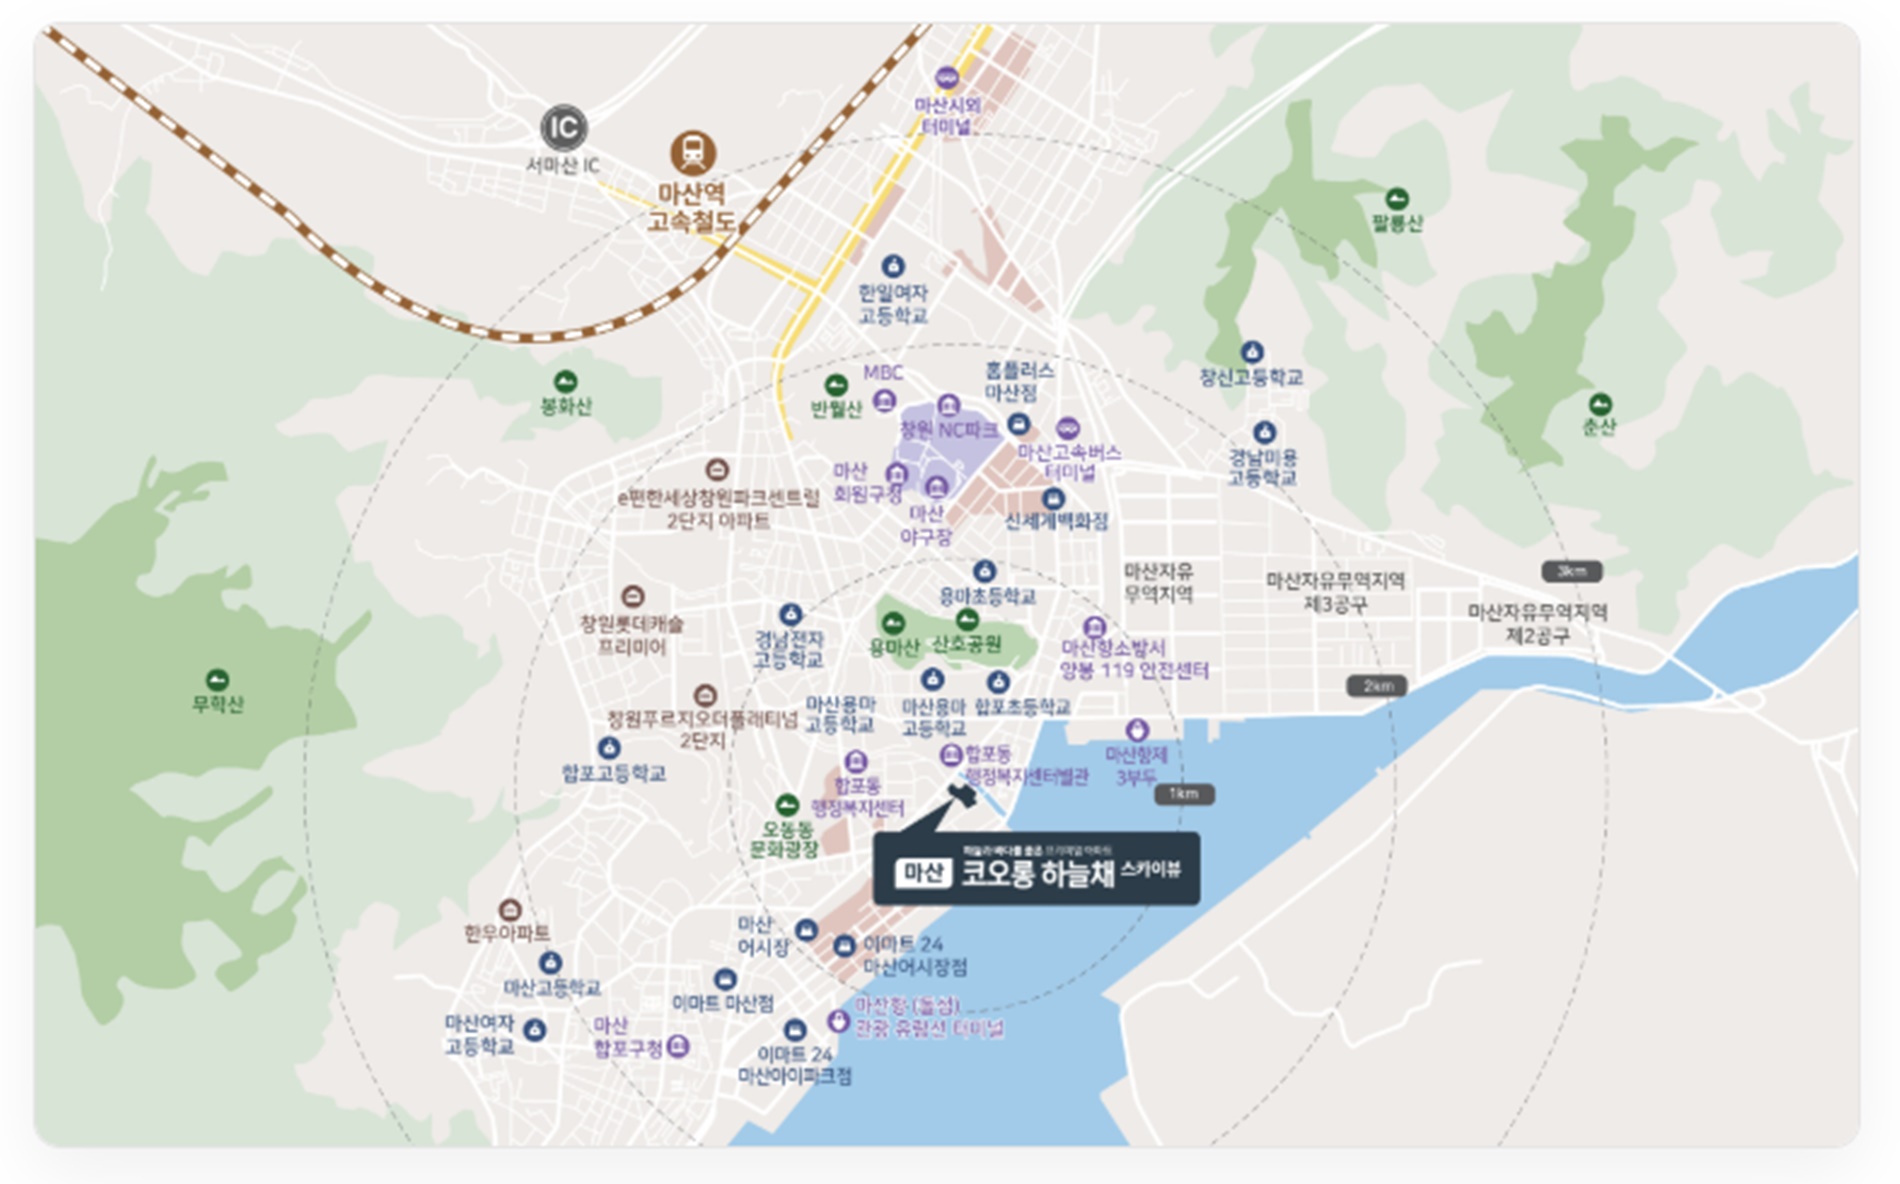
Task: Select the 마산어시장 market icon
Action: (806, 930)
